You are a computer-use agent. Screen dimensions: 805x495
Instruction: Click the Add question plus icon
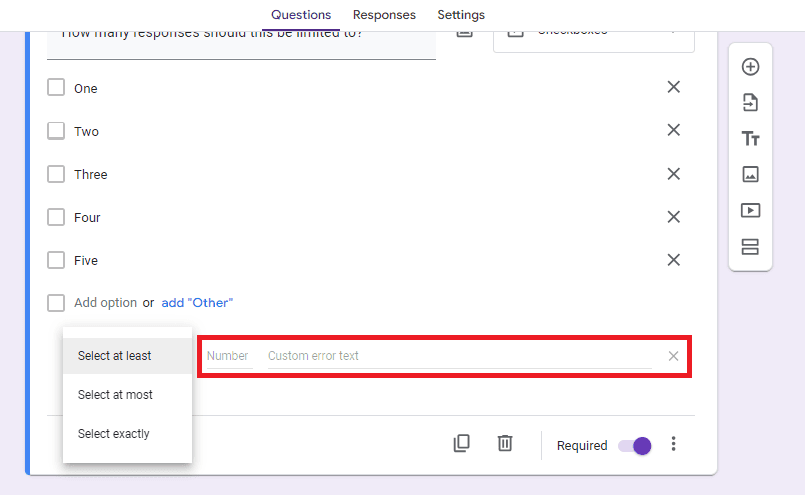point(750,67)
